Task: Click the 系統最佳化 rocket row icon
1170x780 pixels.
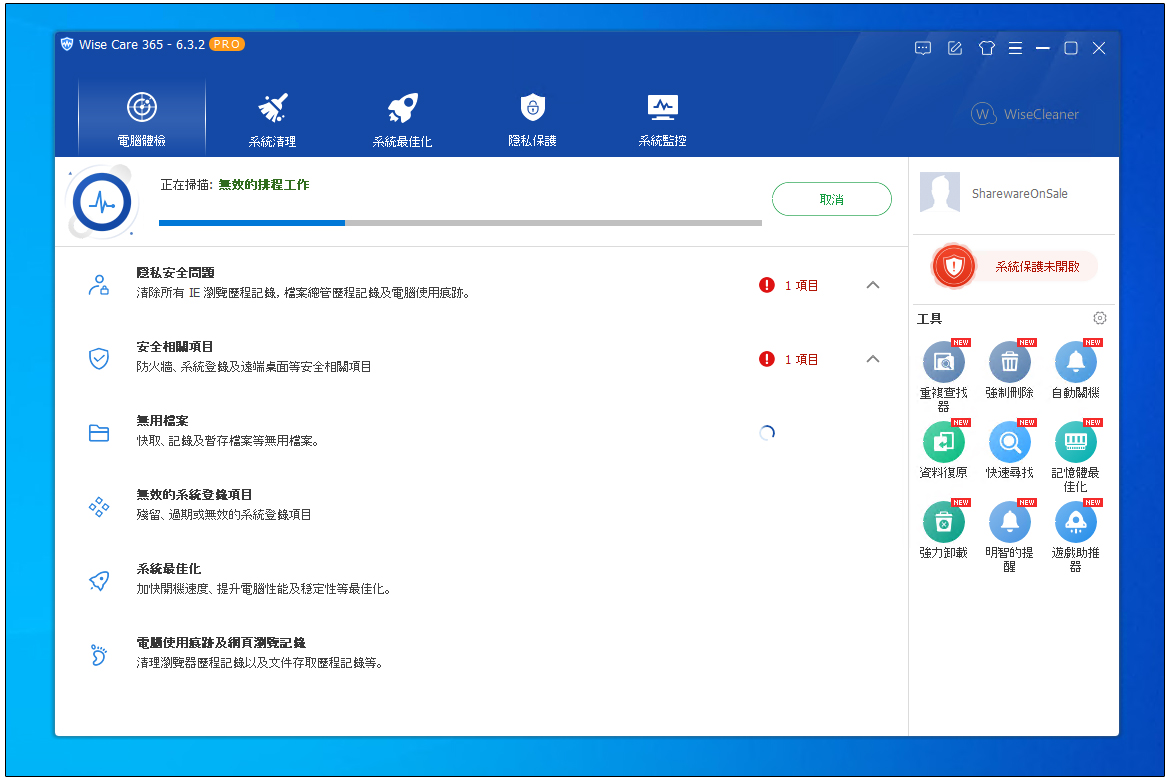Action: click(98, 581)
